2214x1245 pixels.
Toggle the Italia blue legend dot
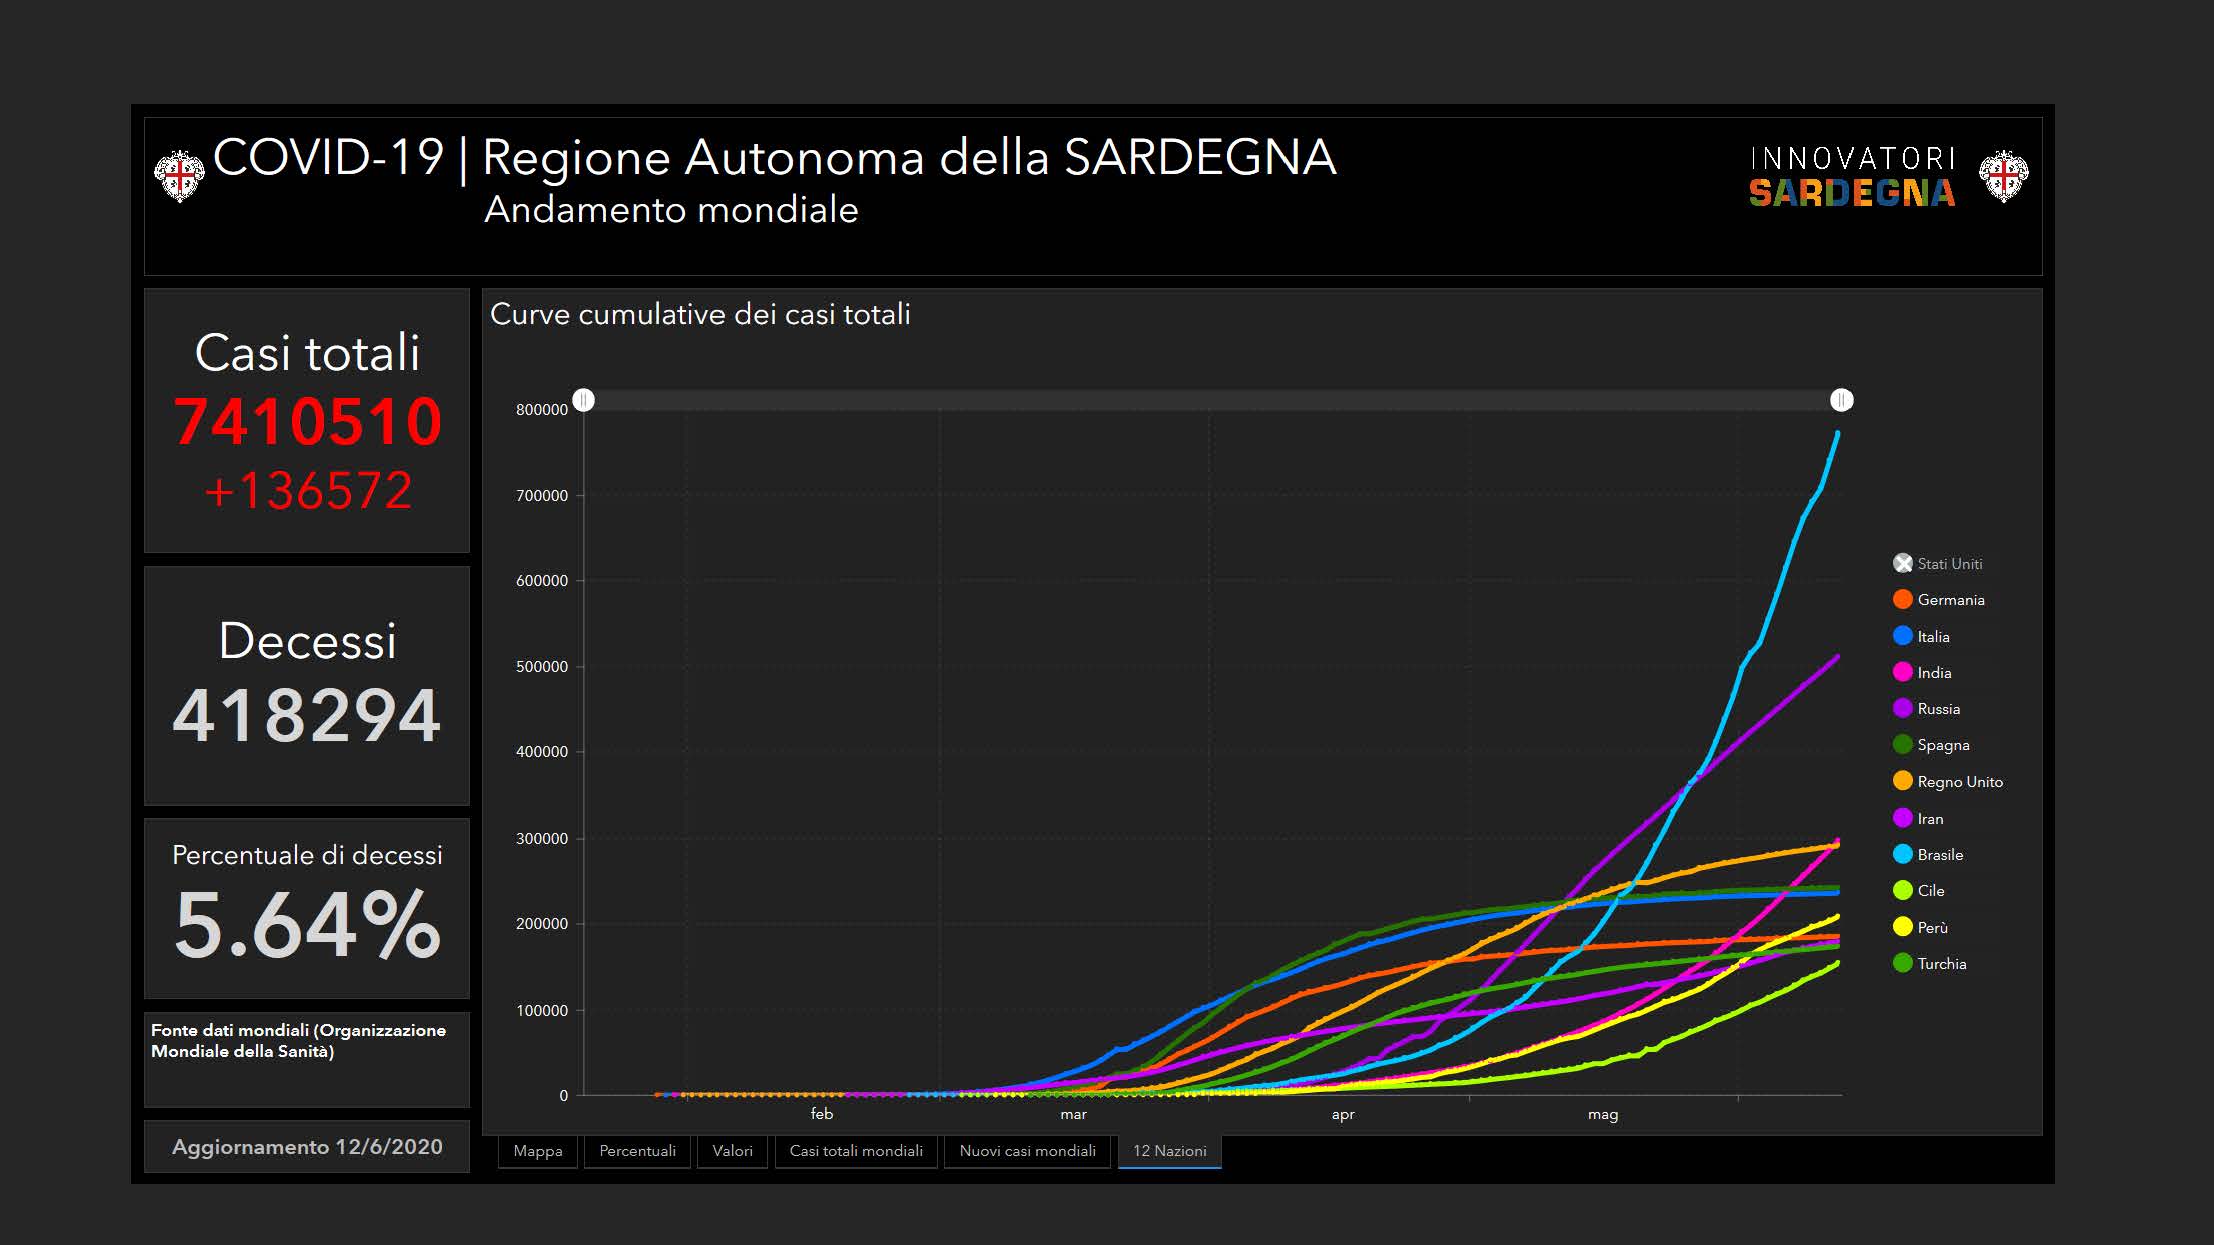click(1902, 636)
